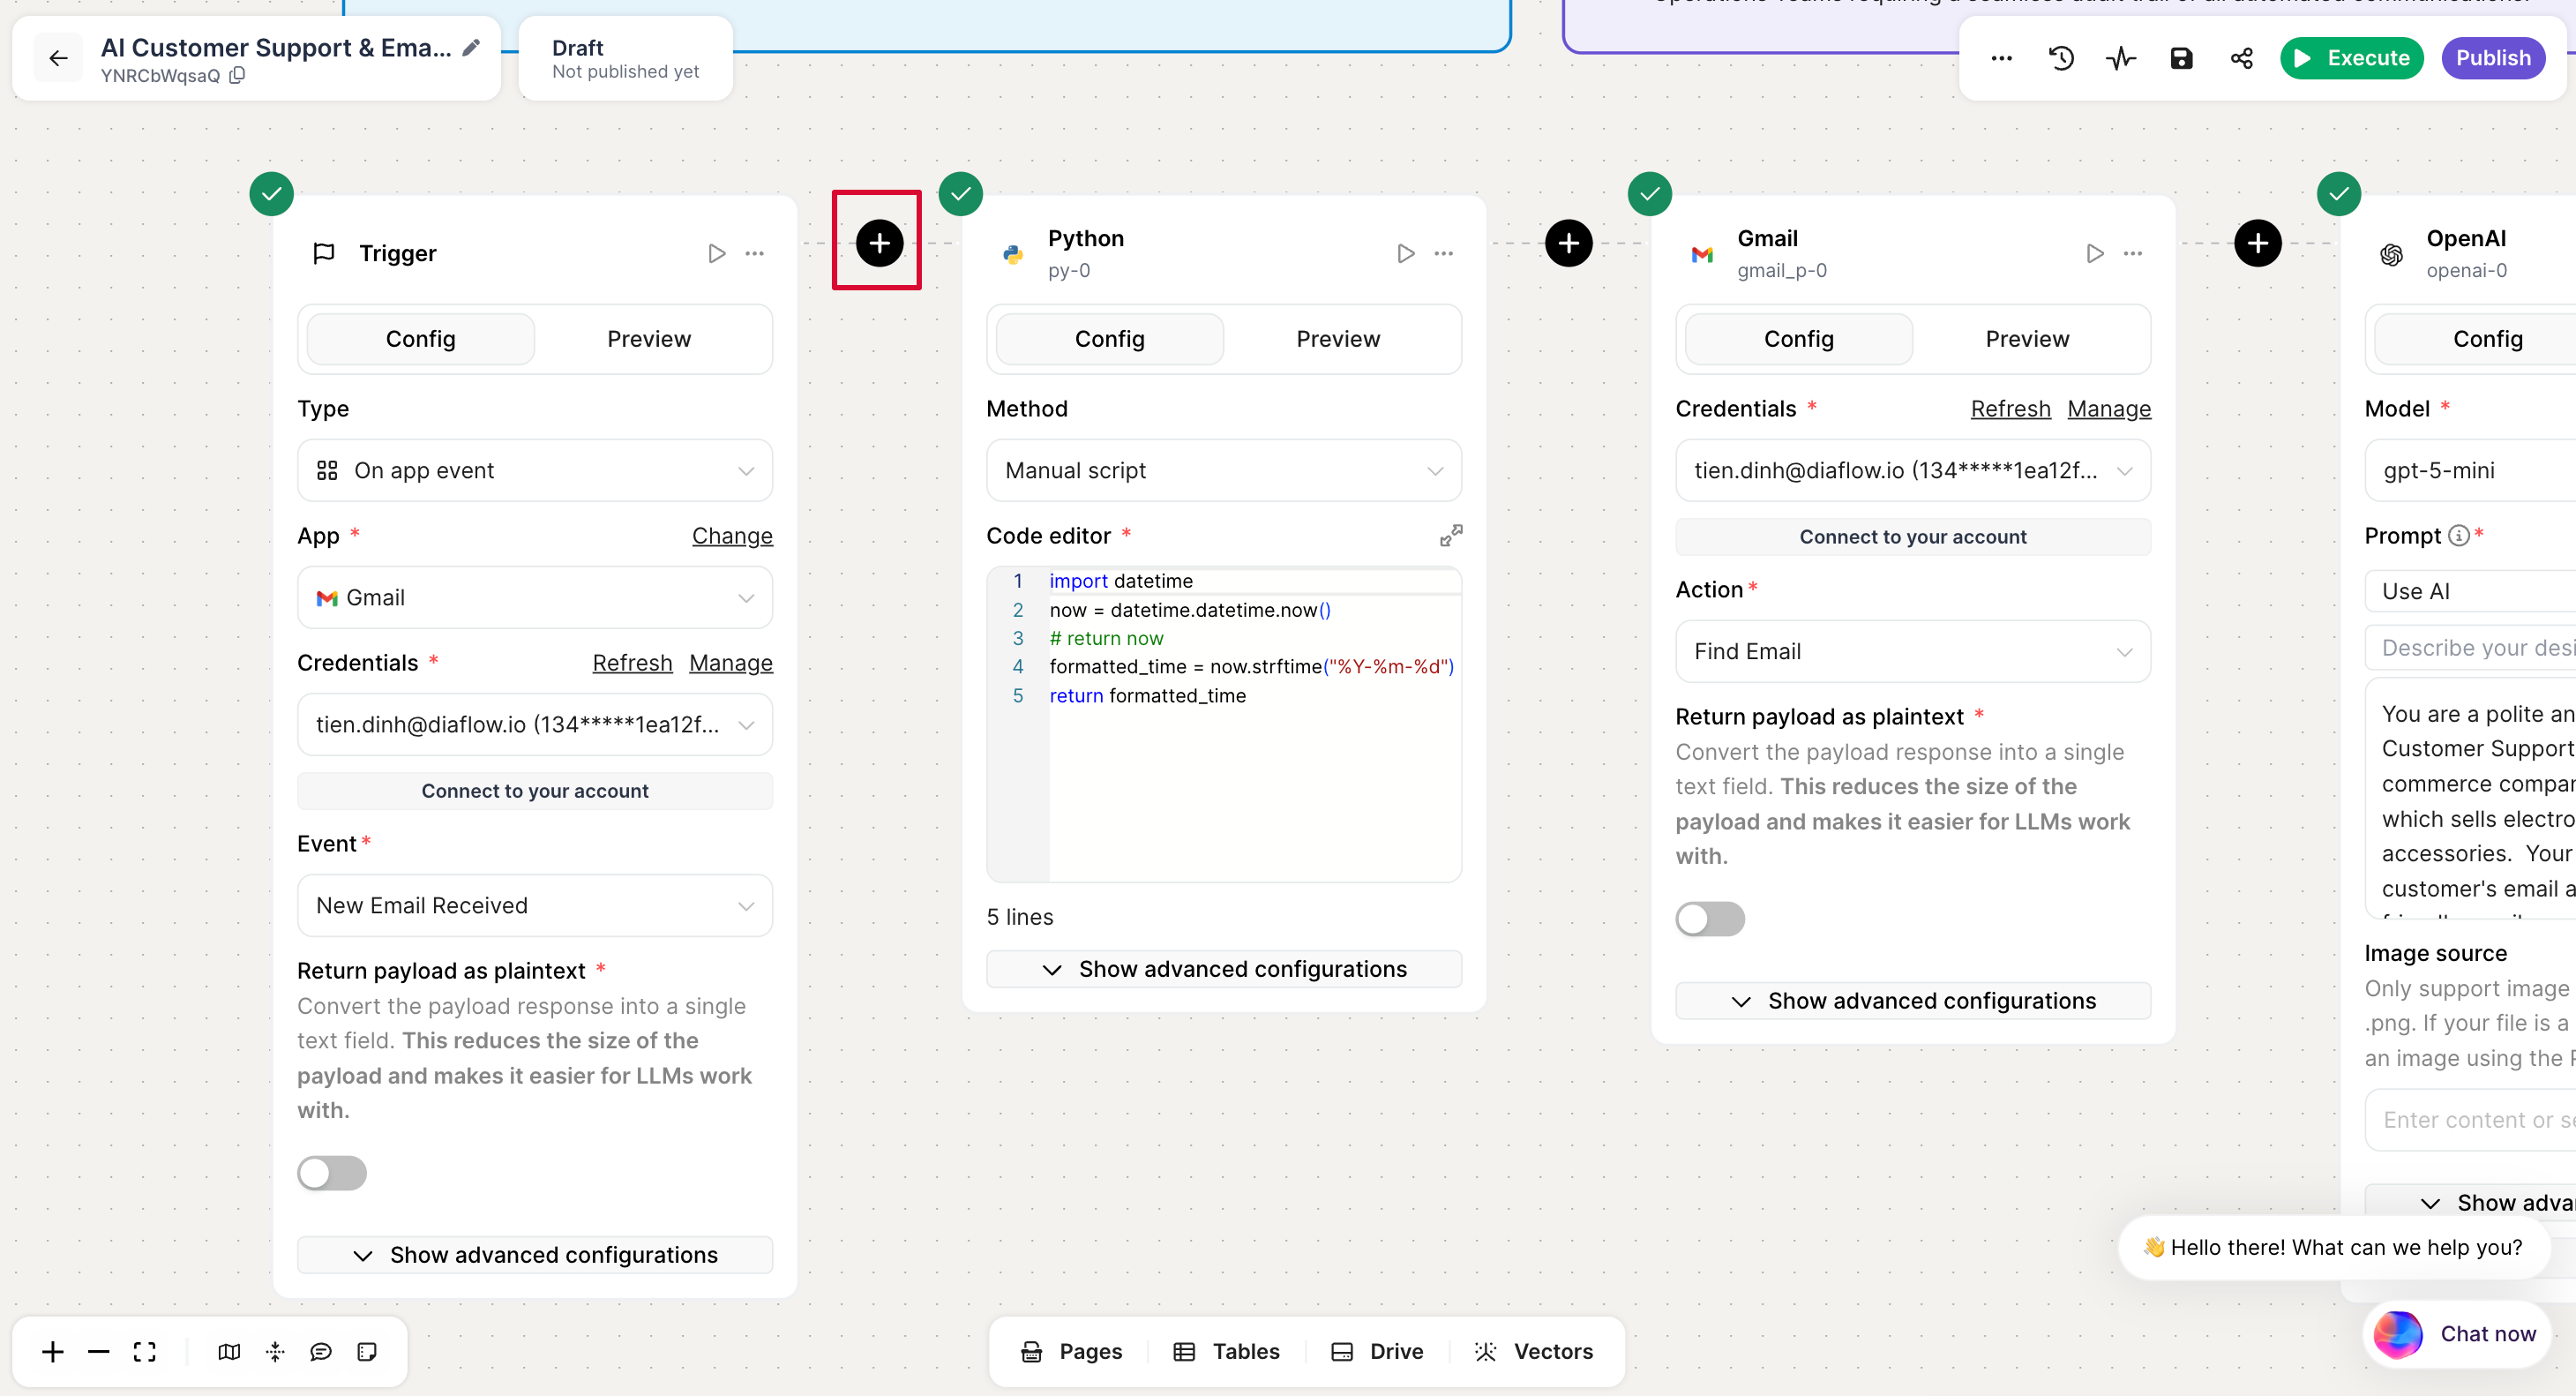
Task: Open the Event dropdown New Email Received
Action: click(x=534, y=905)
